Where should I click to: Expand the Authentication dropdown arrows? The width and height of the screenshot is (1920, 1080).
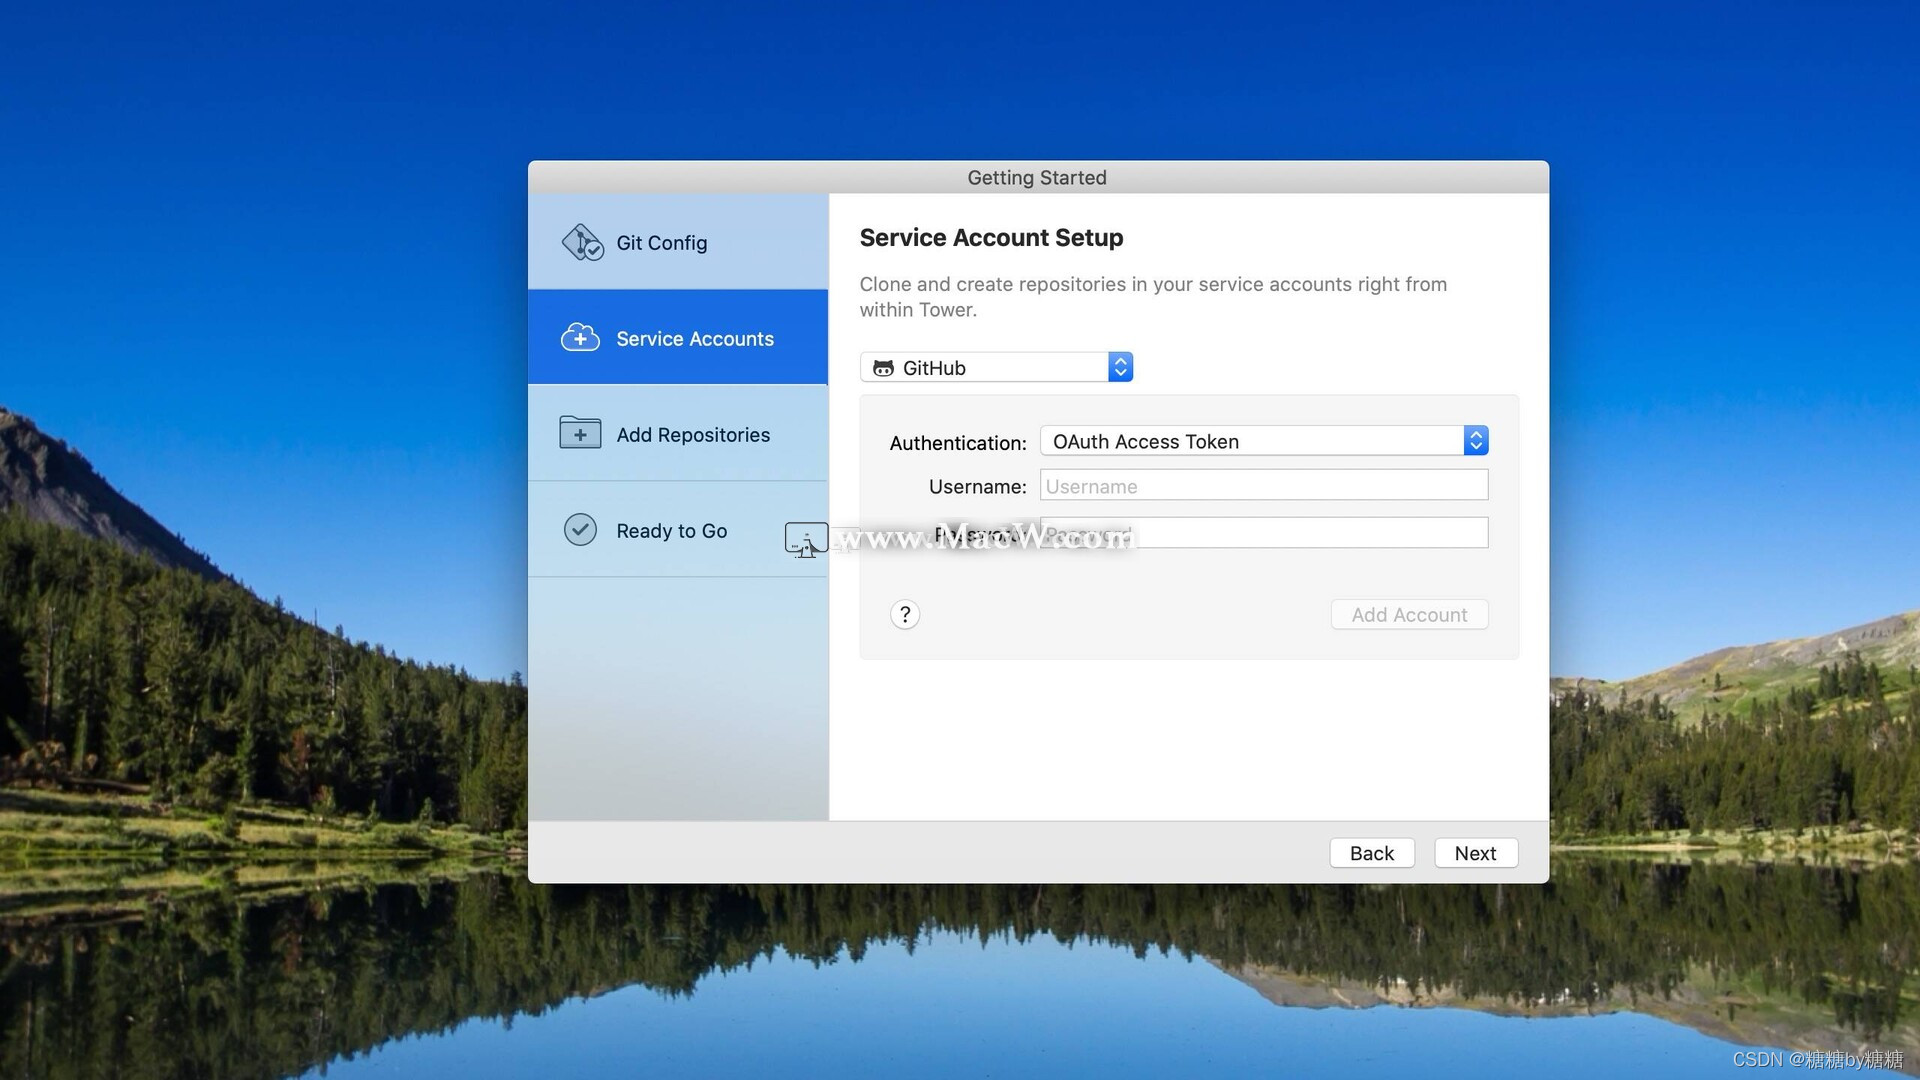pyautogui.click(x=1476, y=441)
